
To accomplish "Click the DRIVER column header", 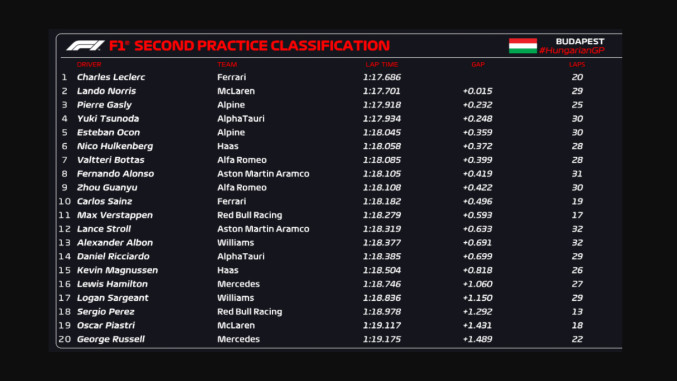I will click(89, 64).
